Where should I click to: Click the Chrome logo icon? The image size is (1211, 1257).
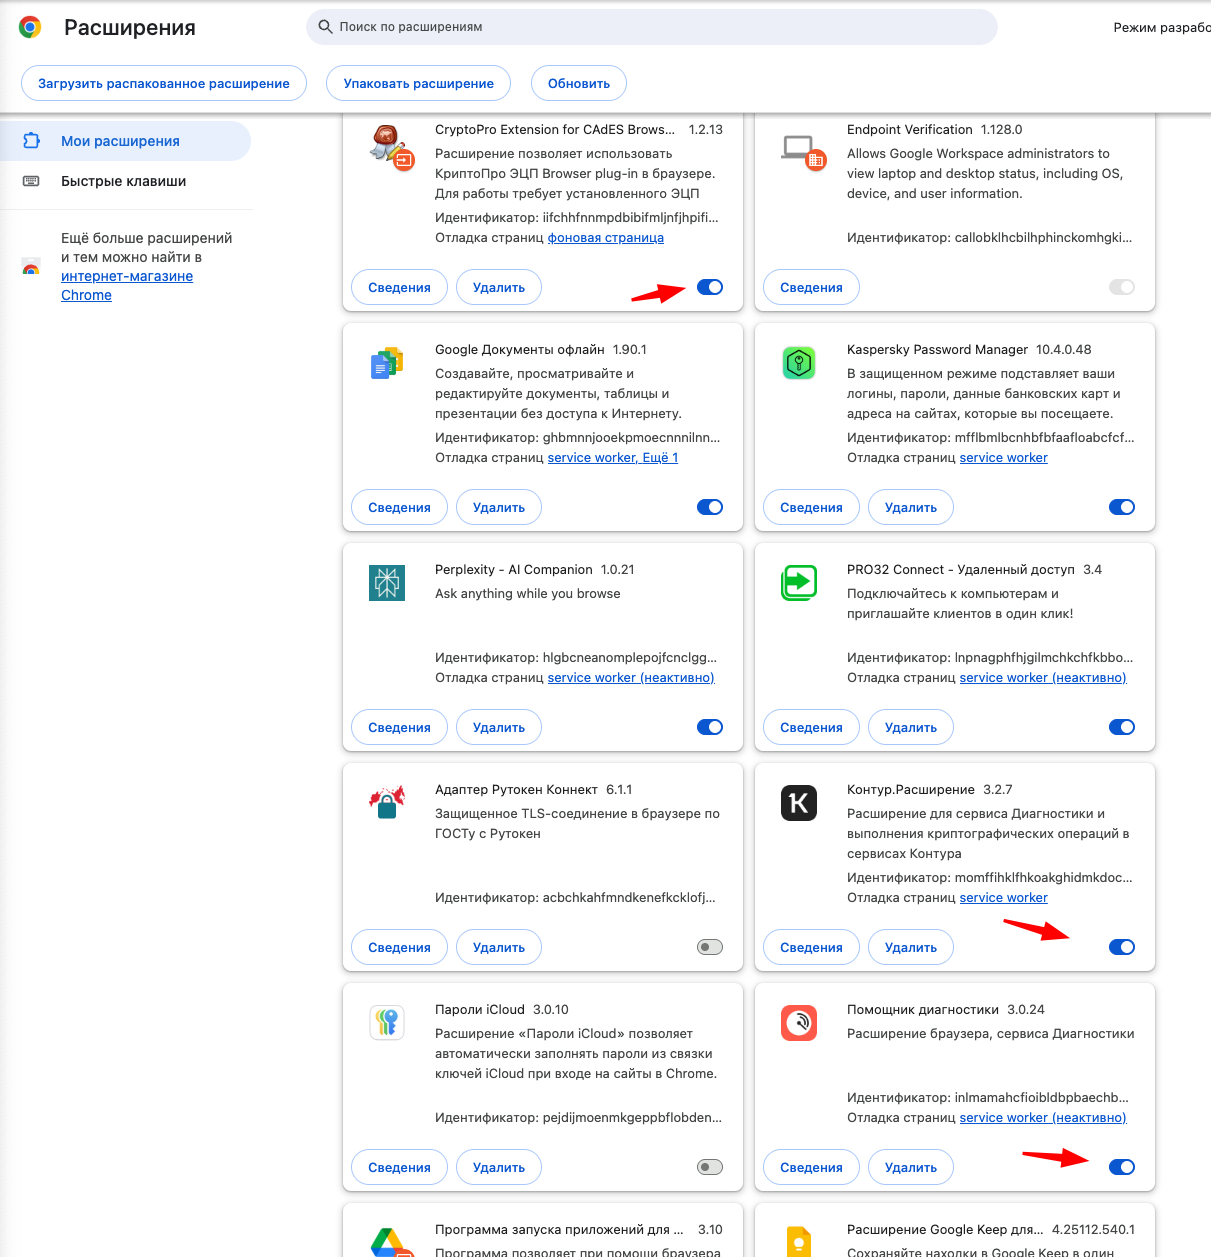click(30, 27)
